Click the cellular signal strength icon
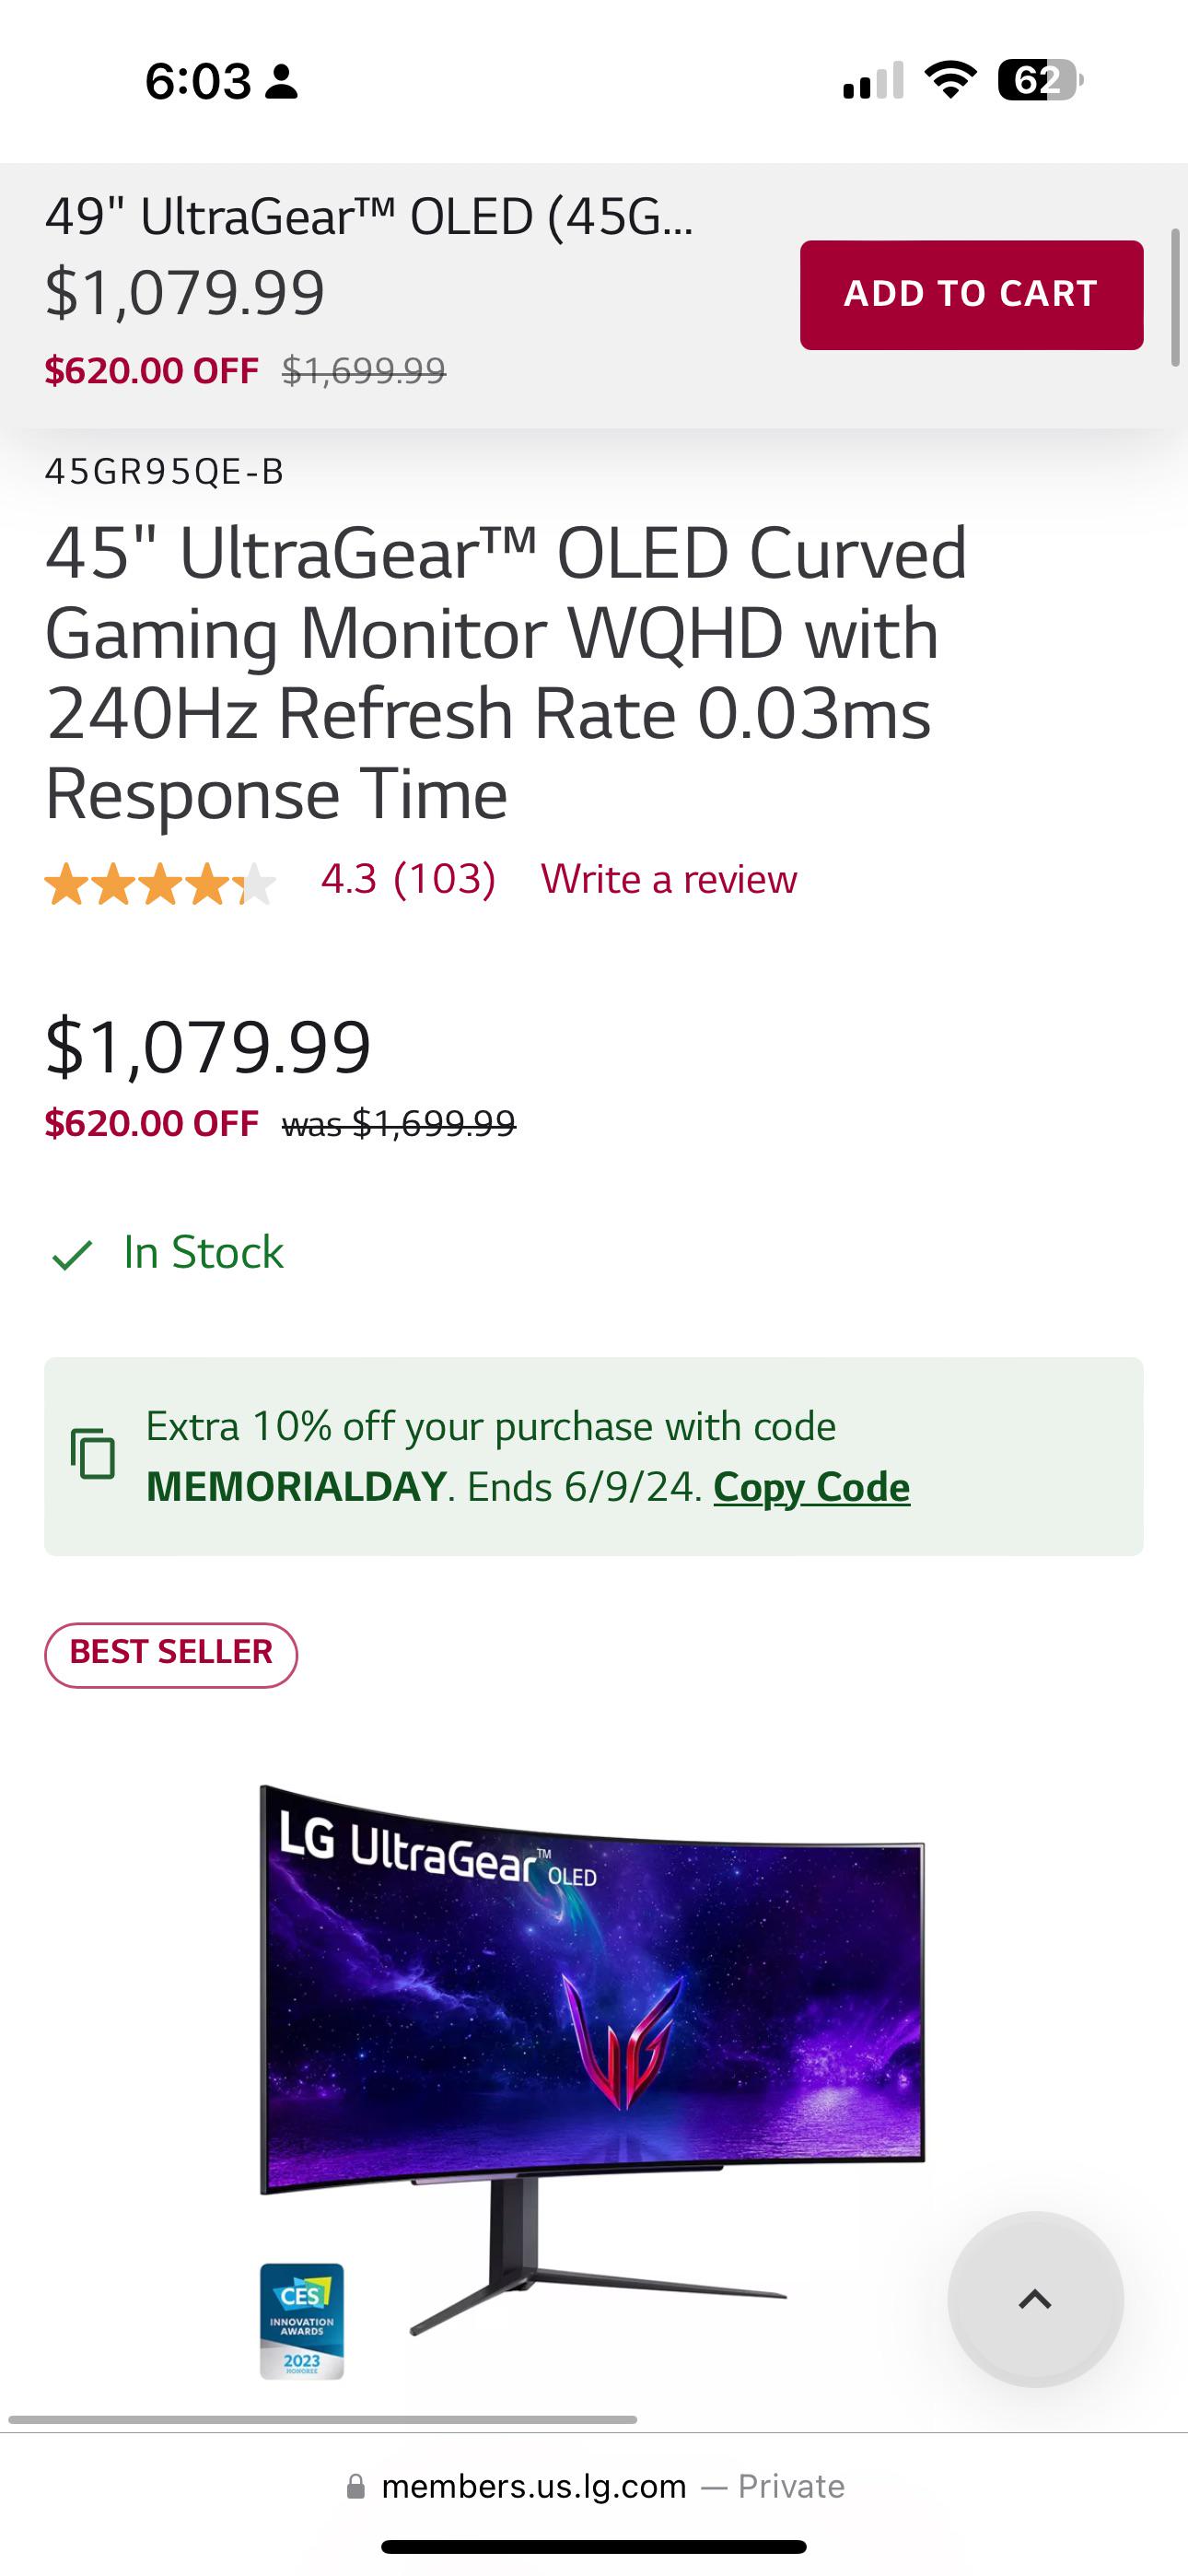 (873, 81)
